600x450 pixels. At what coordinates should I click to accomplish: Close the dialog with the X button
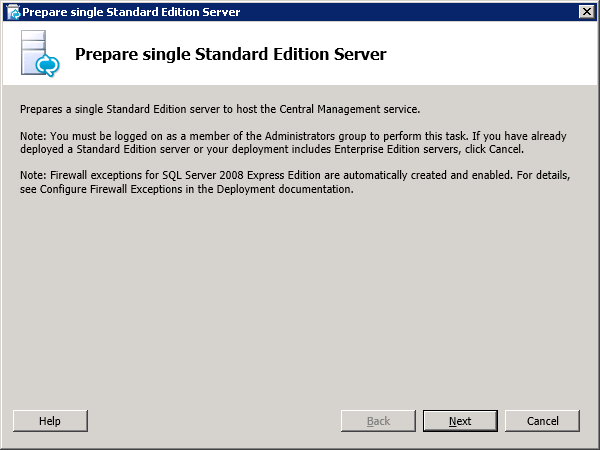[x=587, y=12]
